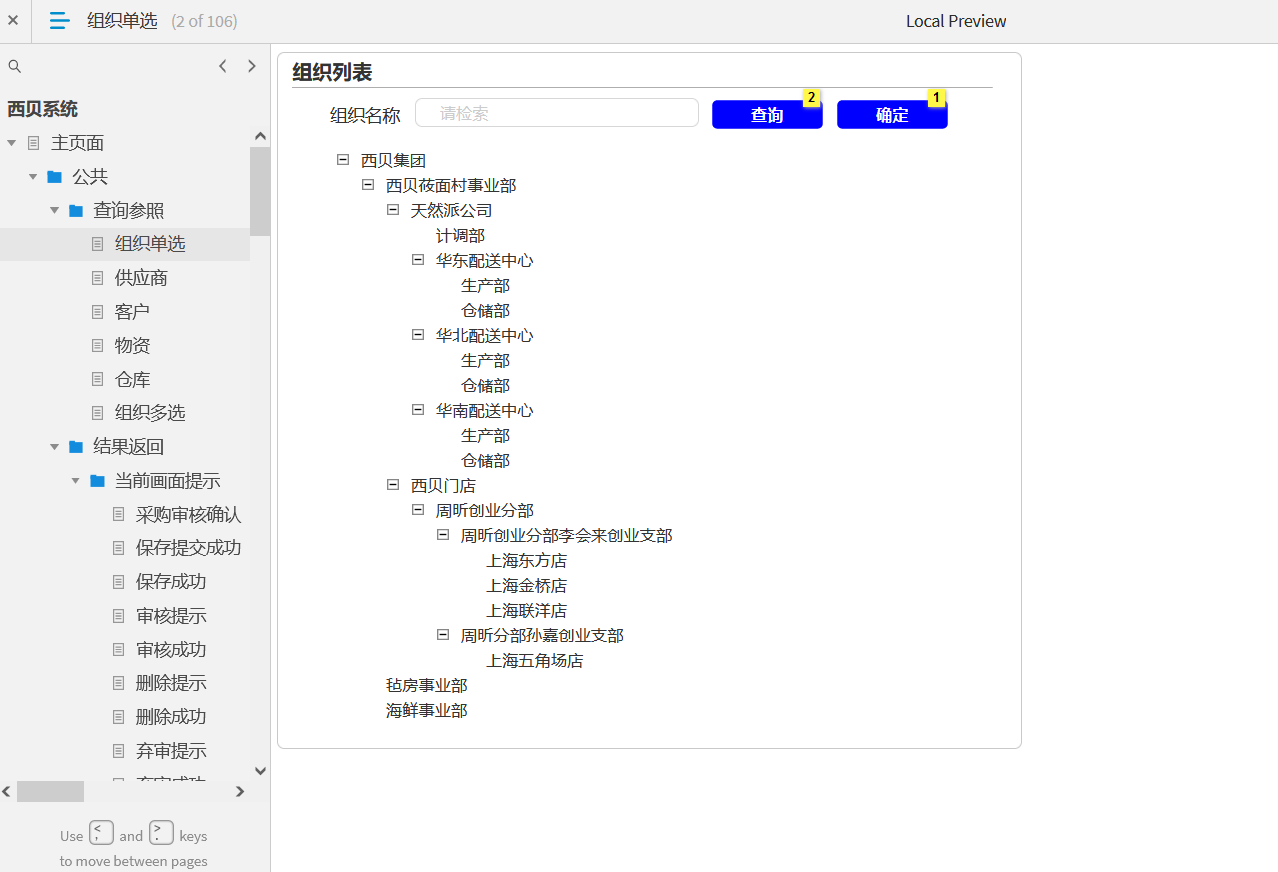The width and height of the screenshot is (1278, 872).
Task: Click the page icon beside 删除提示
Action: coord(119,684)
